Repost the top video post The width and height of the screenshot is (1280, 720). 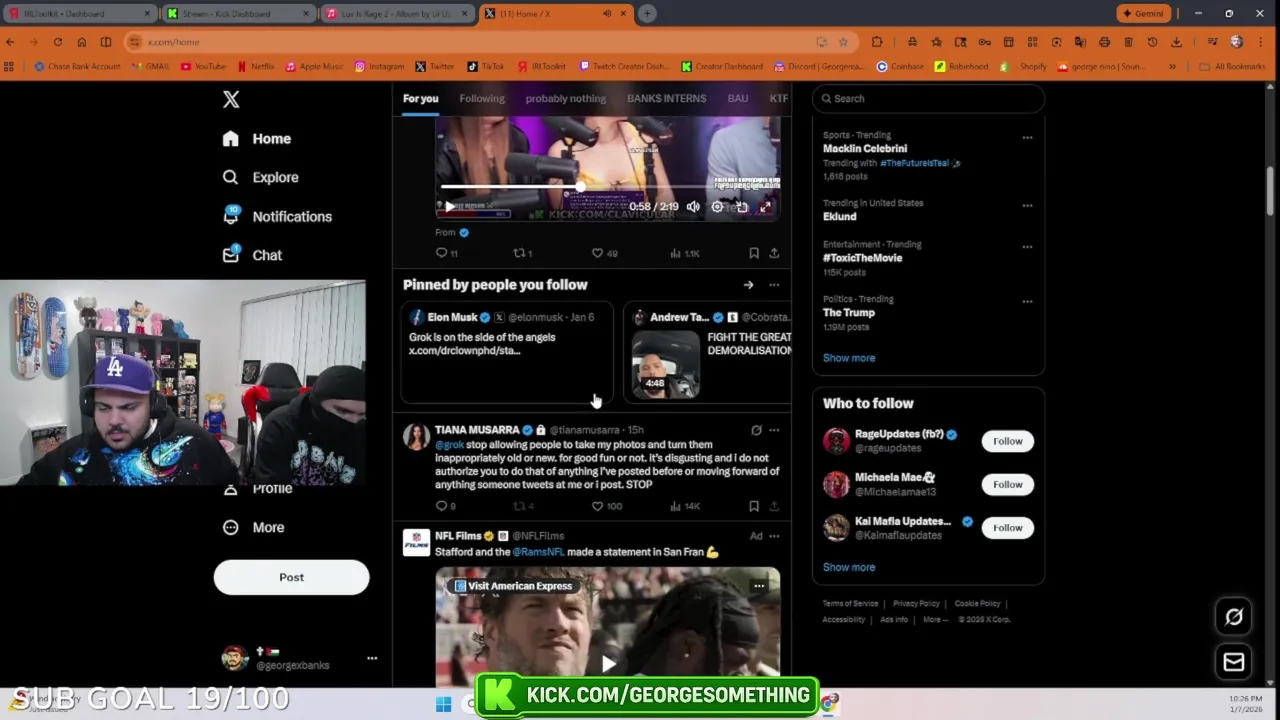(x=522, y=253)
